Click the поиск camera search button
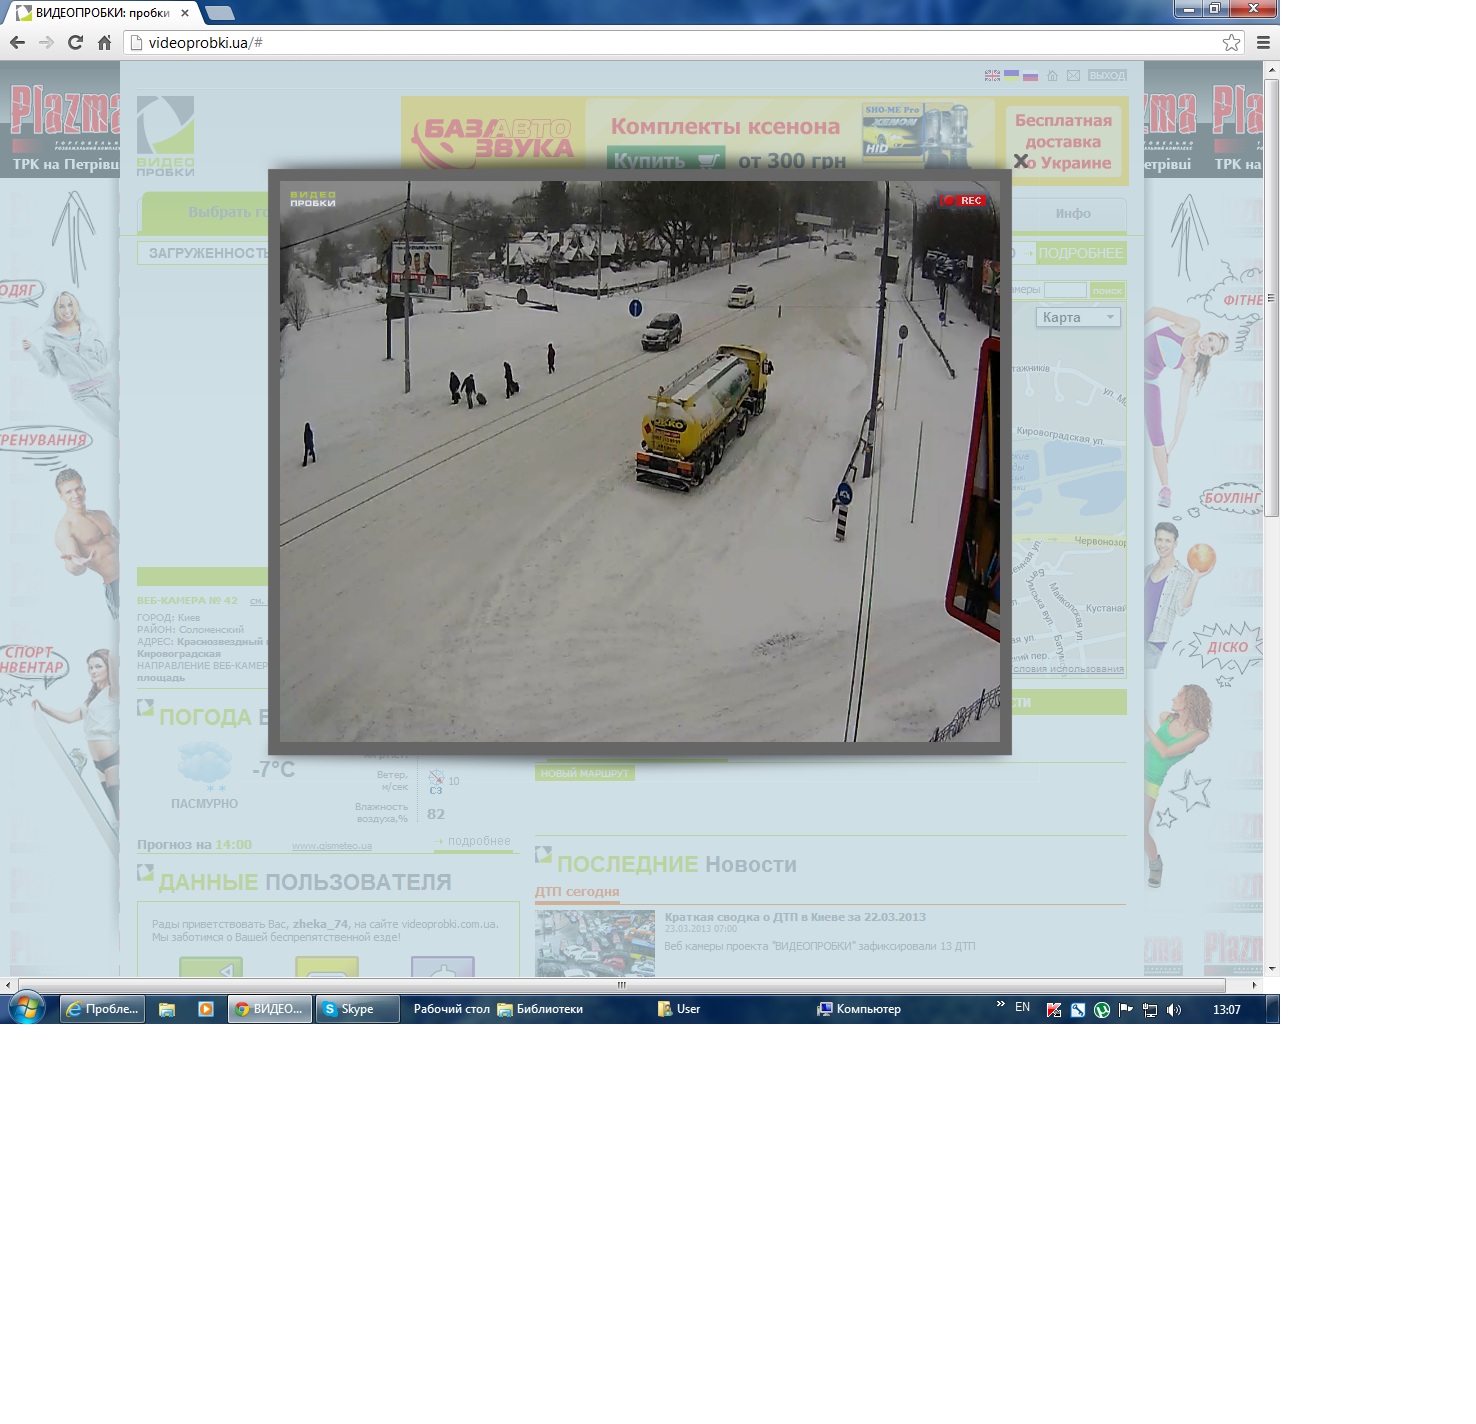This screenshot has width=1476, height=1424. pyautogui.click(x=1107, y=291)
